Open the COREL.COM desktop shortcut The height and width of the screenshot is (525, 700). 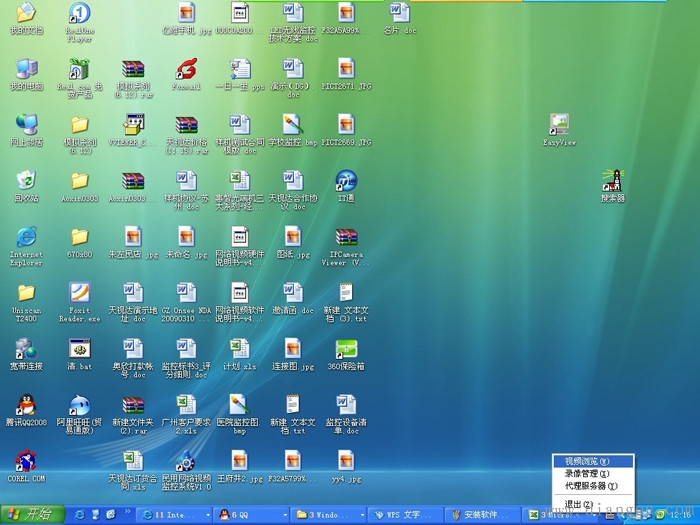coord(25,462)
